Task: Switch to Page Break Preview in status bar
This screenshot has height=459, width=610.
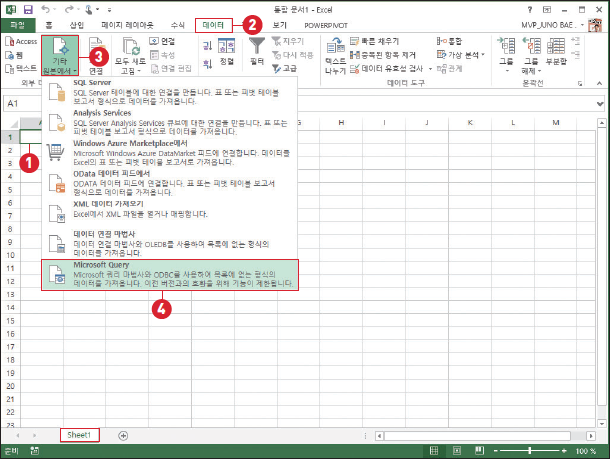Action: click(x=479, y=450)
